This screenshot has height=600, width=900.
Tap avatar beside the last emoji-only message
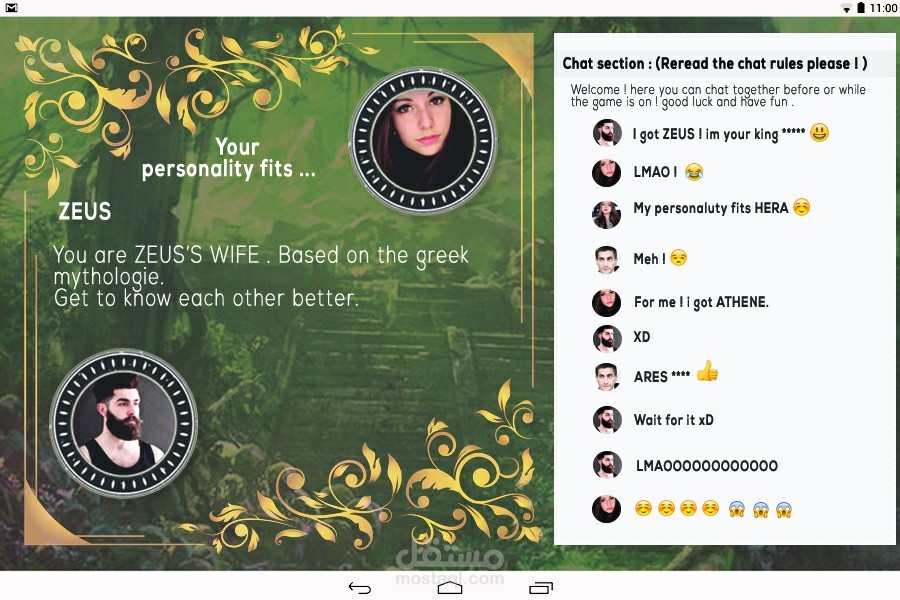pyautogui.click(x=607, y=509)
